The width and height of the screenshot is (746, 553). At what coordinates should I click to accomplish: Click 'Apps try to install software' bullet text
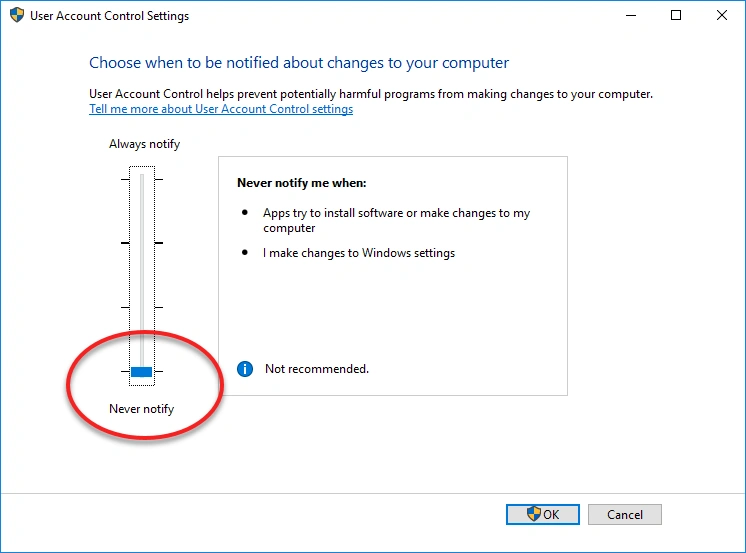(x=396, y=220)
